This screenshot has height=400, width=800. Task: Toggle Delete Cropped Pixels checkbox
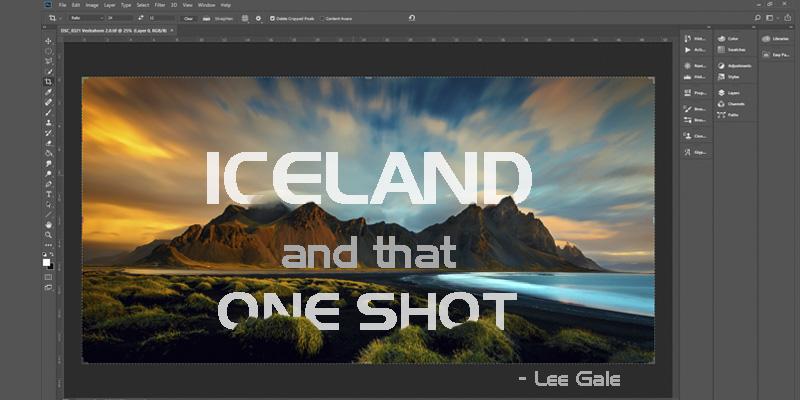pos(272,18)
